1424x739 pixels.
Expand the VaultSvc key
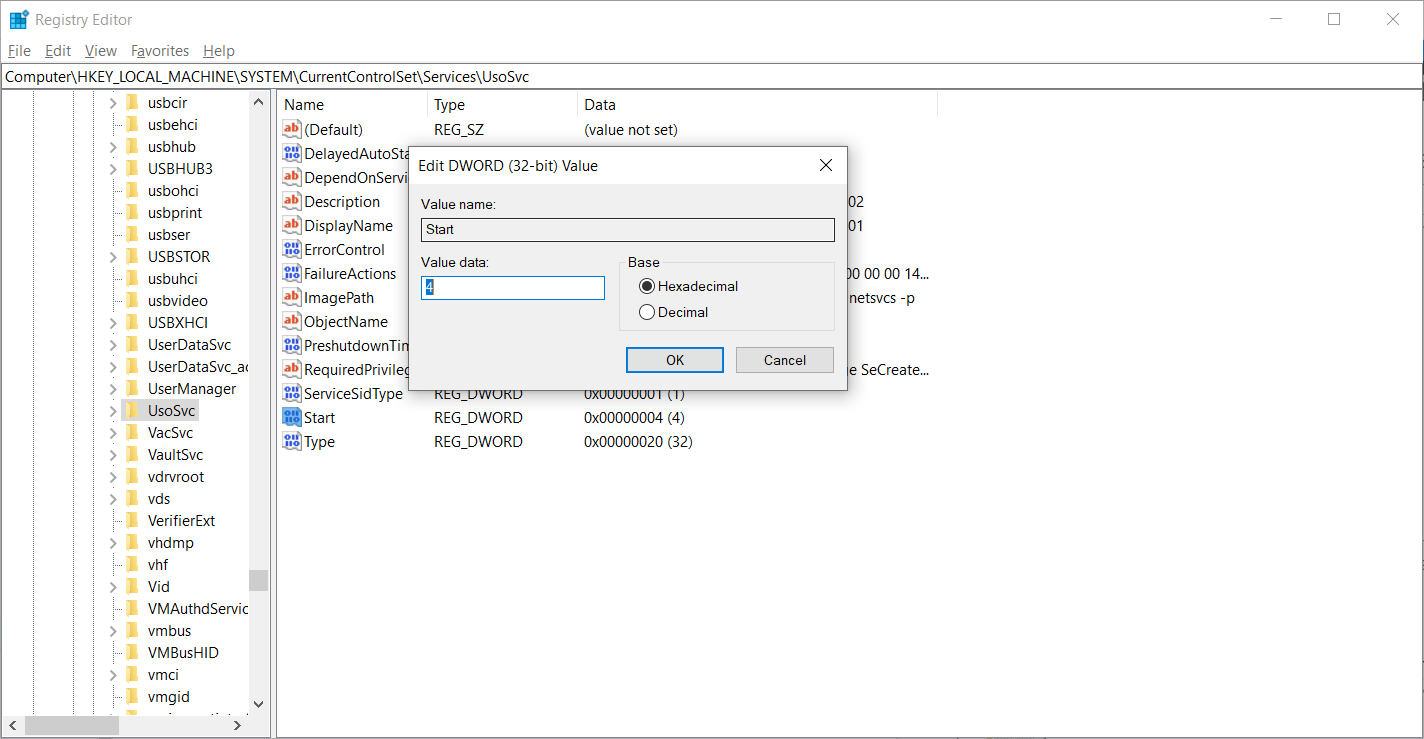pyautogui.click(x=113, y=454)
